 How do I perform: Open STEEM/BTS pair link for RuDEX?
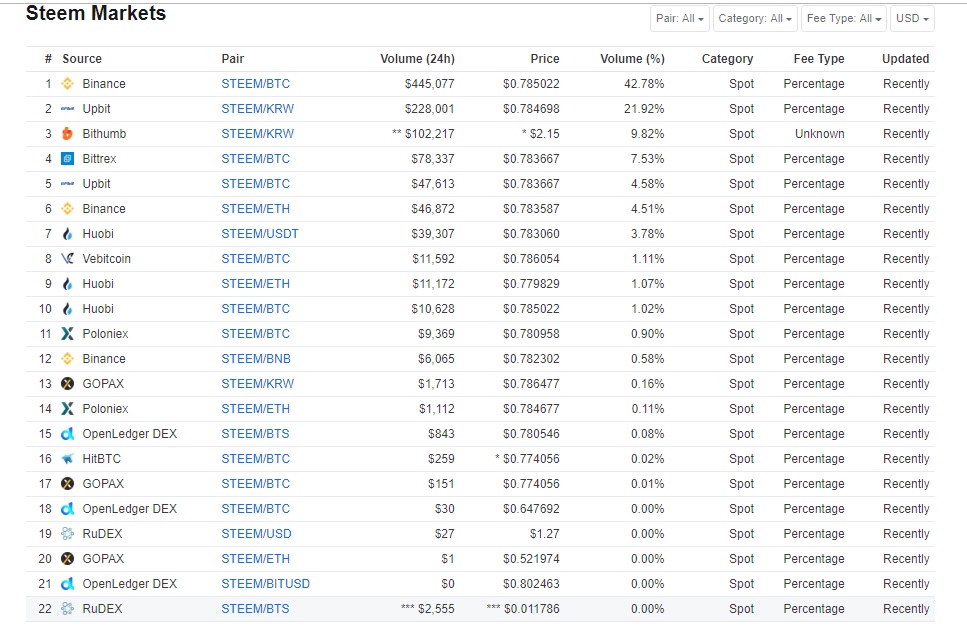255,609
